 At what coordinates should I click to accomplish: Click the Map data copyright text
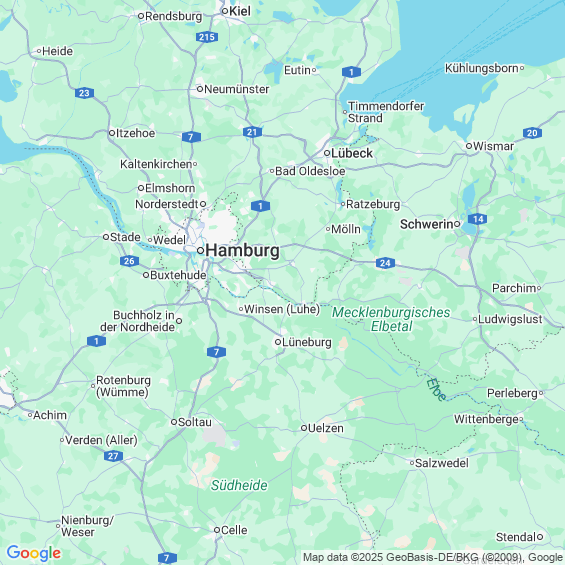433,557
